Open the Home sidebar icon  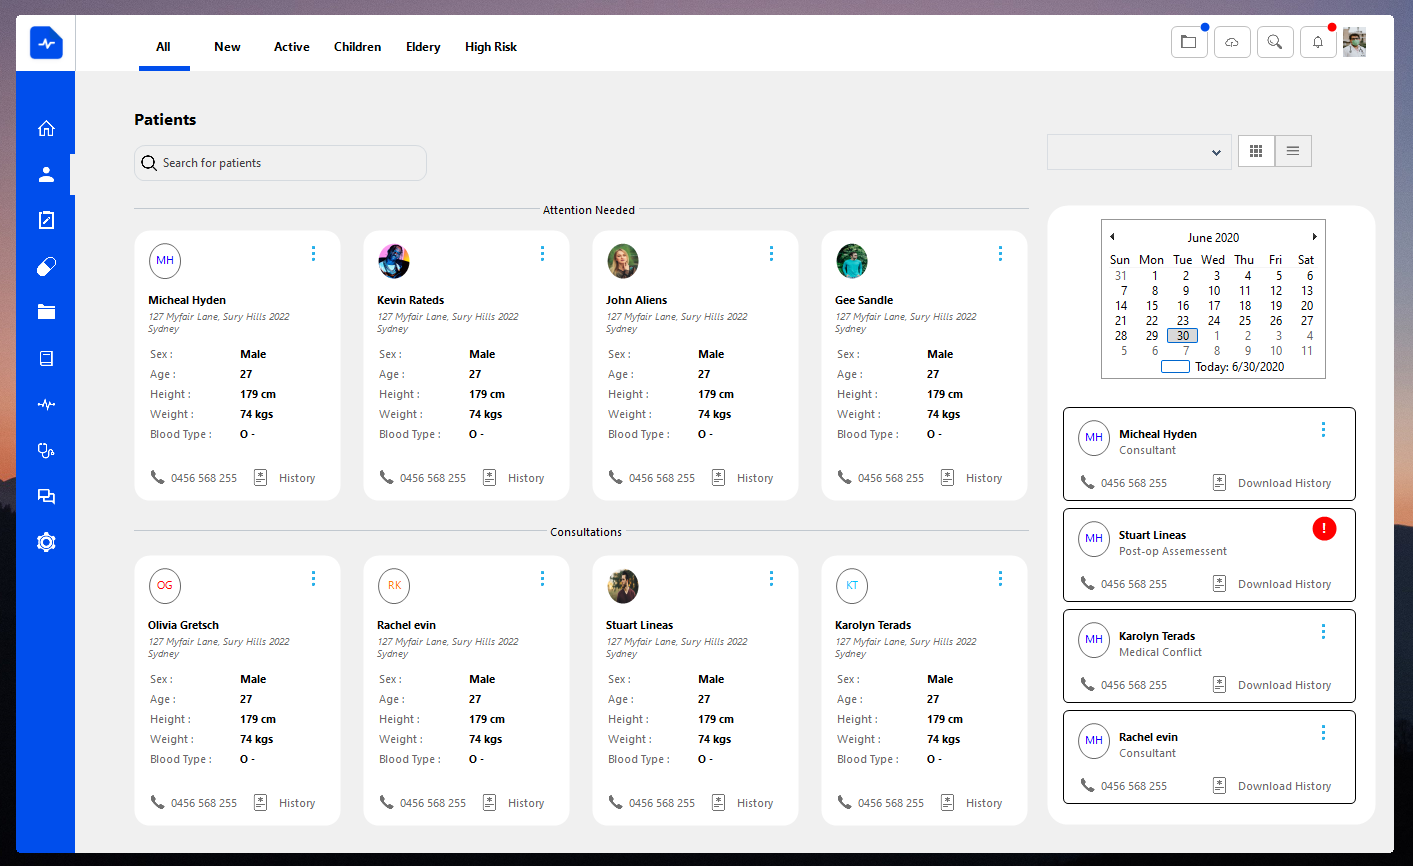pyautogui.click(x=45, y=128)
